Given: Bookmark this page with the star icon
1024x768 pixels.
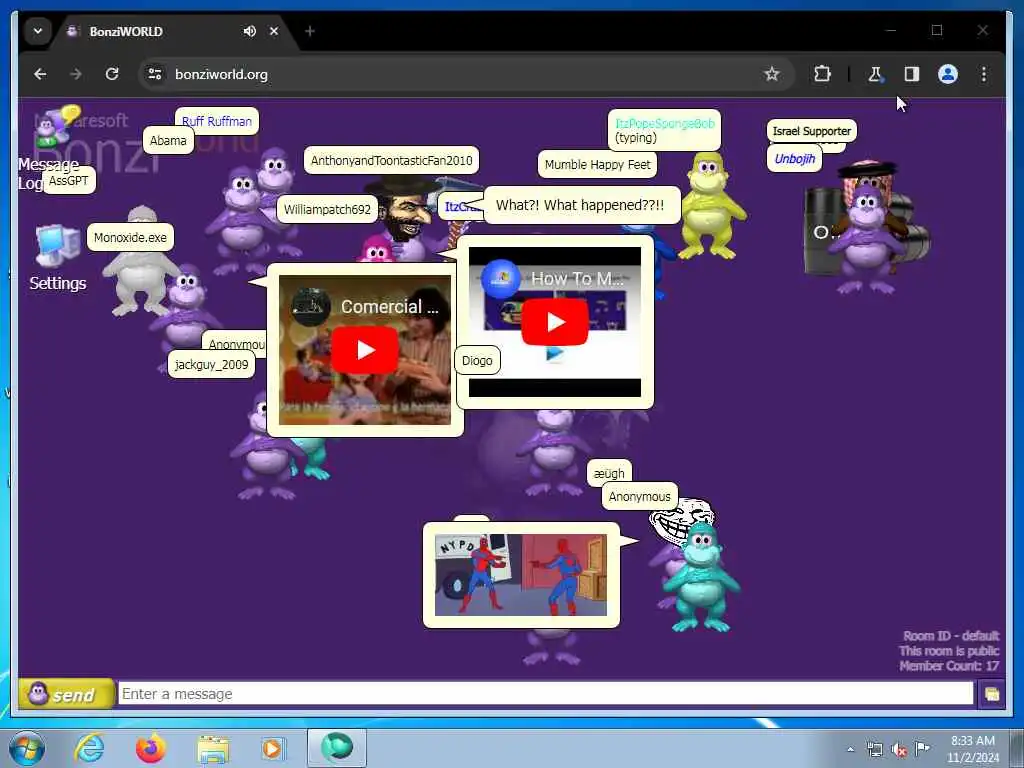Looking at the screenshot, I should tap(772, 74).
